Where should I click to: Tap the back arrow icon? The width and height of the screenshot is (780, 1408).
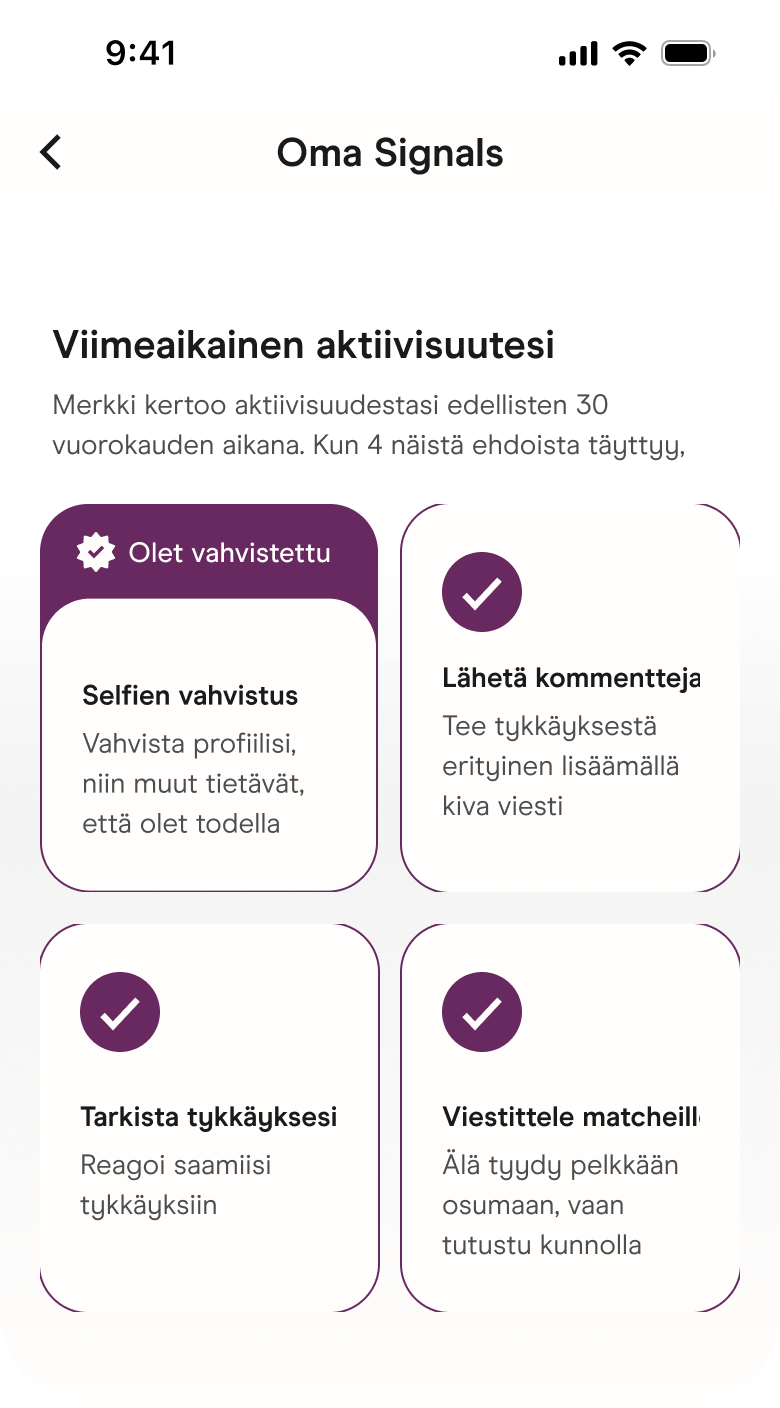pyautogui.click(x=51, y=153)
